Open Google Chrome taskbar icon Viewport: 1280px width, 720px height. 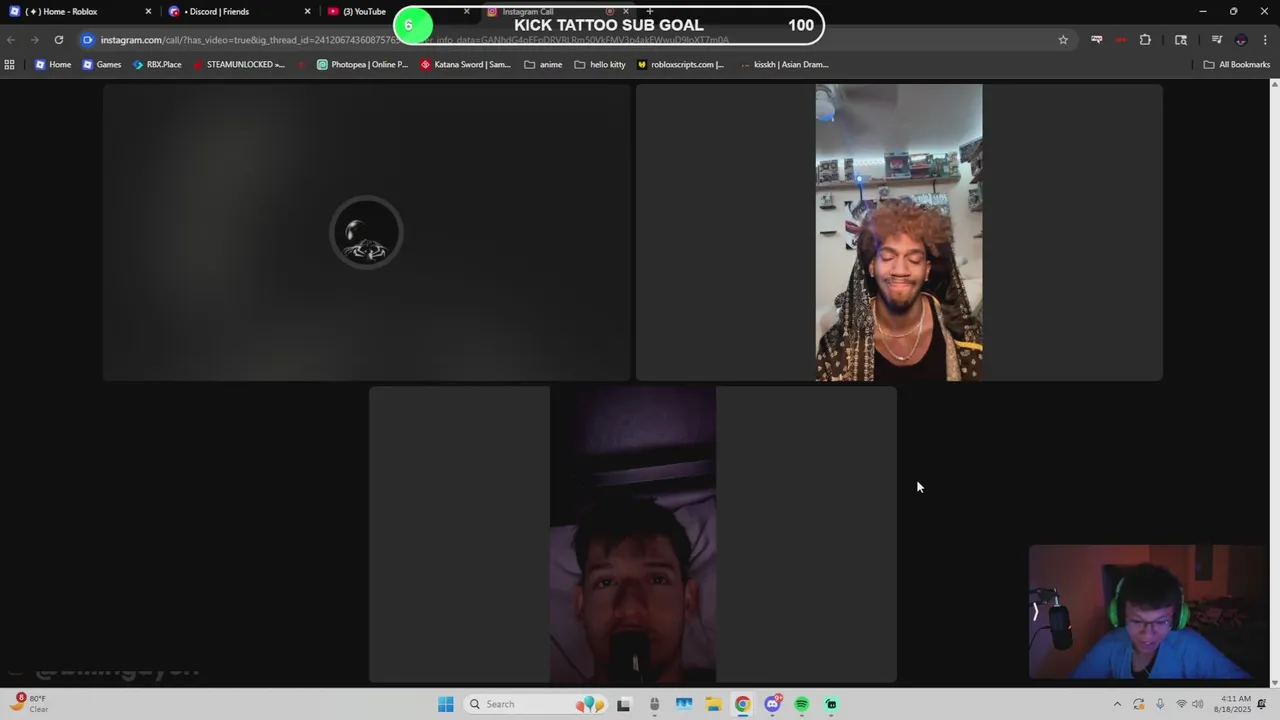(742, 704)
